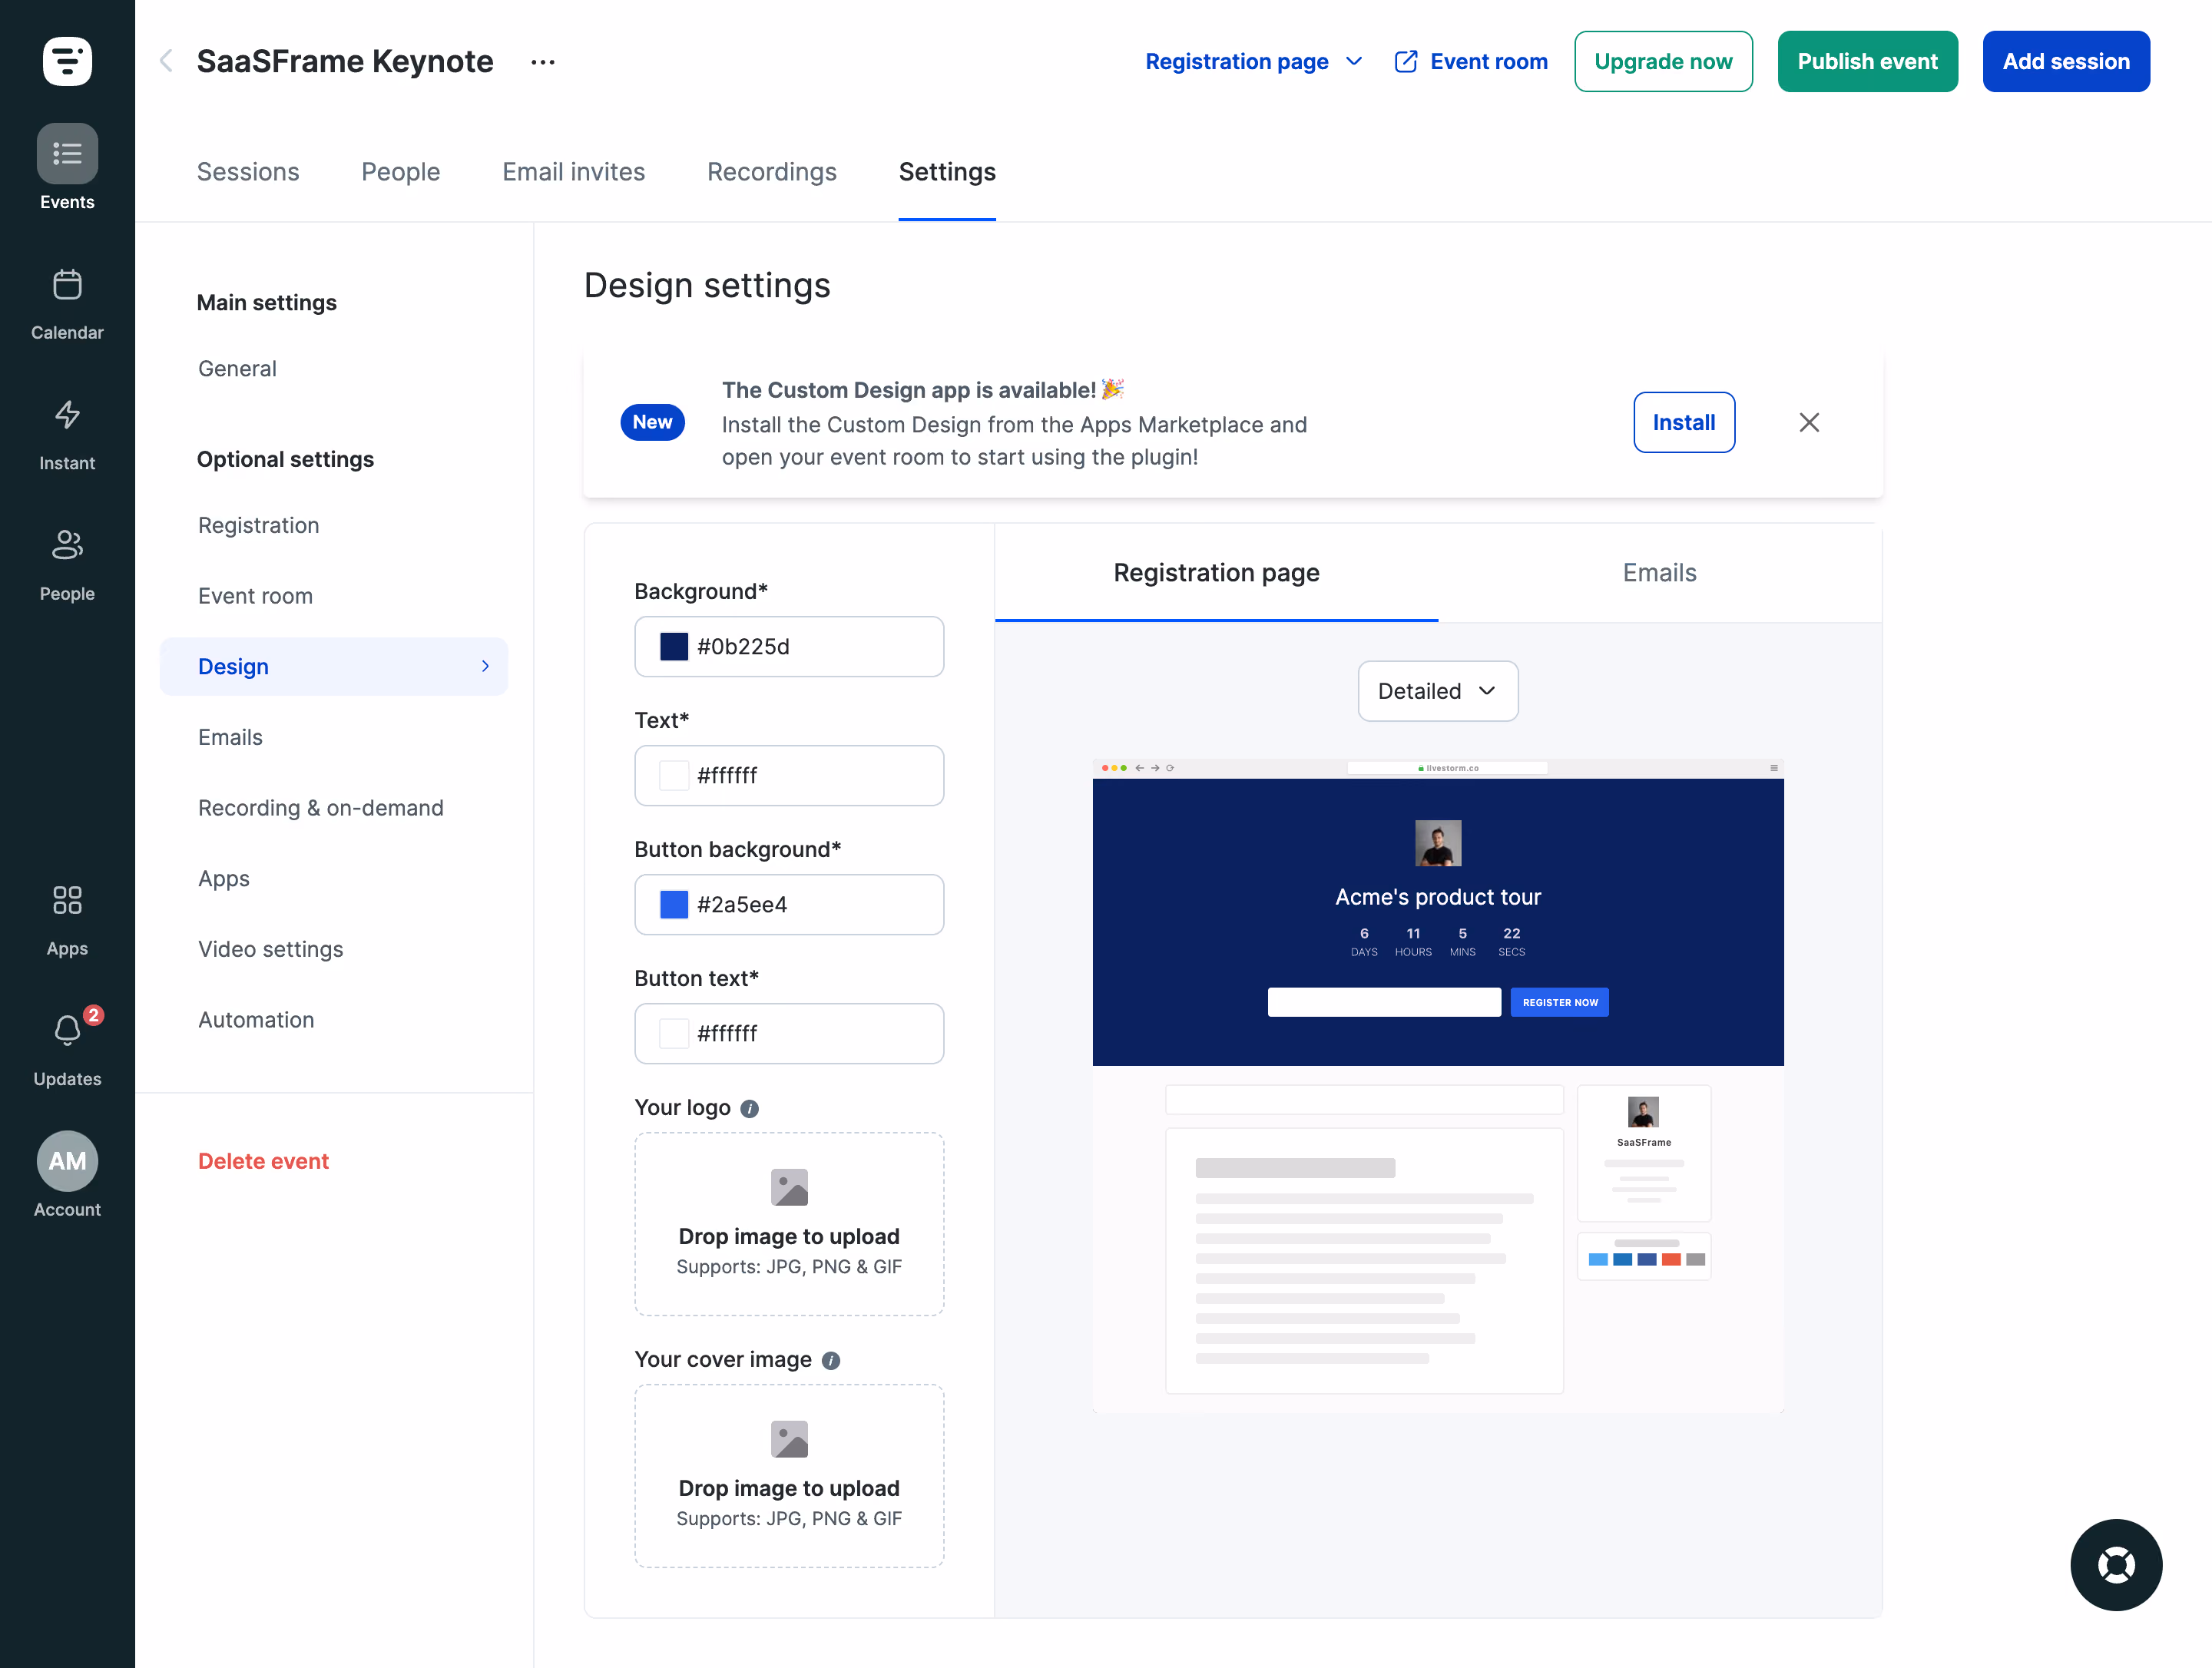Click the cover image upload drop zone
The height and width of the screenshot is (1668, 2212).
click(789, 1476)
